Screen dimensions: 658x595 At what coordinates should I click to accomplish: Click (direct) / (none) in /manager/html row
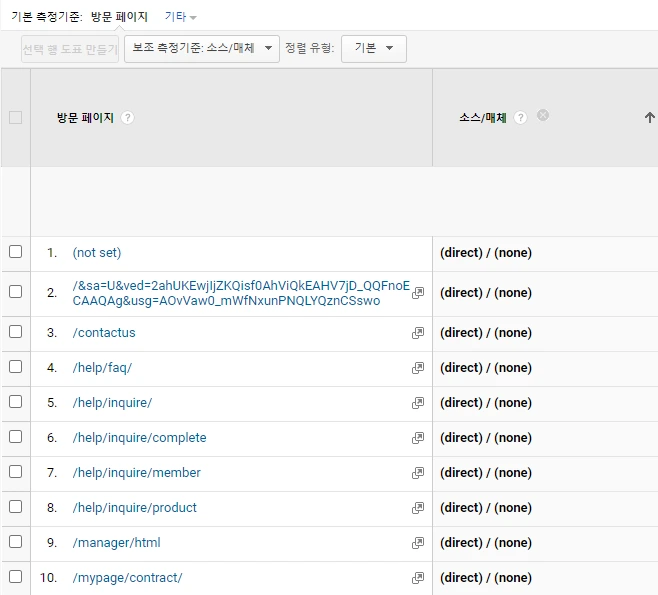click(486, 543)
